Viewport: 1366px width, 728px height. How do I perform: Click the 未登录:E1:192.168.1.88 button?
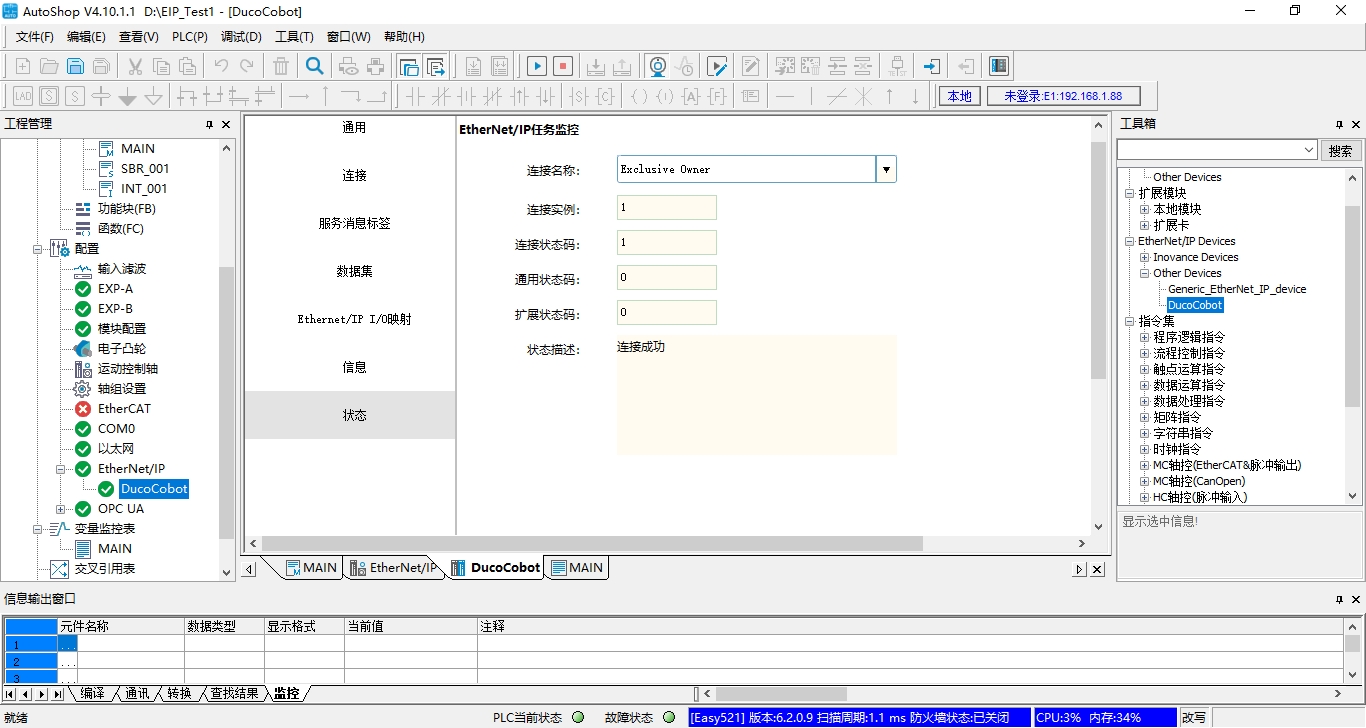click(1063, 96)
